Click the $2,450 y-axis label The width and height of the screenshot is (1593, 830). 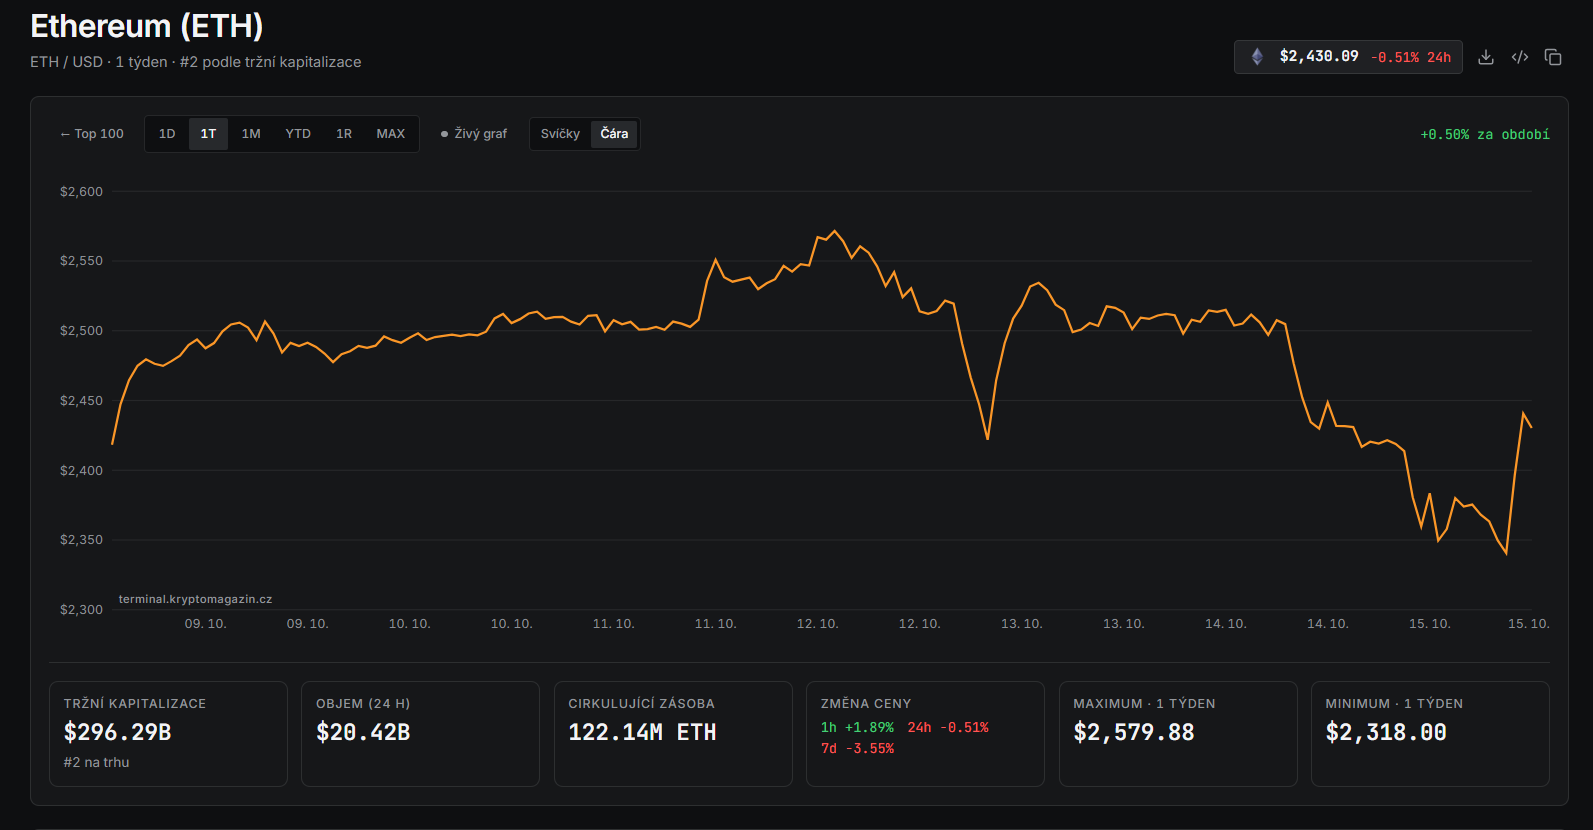[81, 400]
